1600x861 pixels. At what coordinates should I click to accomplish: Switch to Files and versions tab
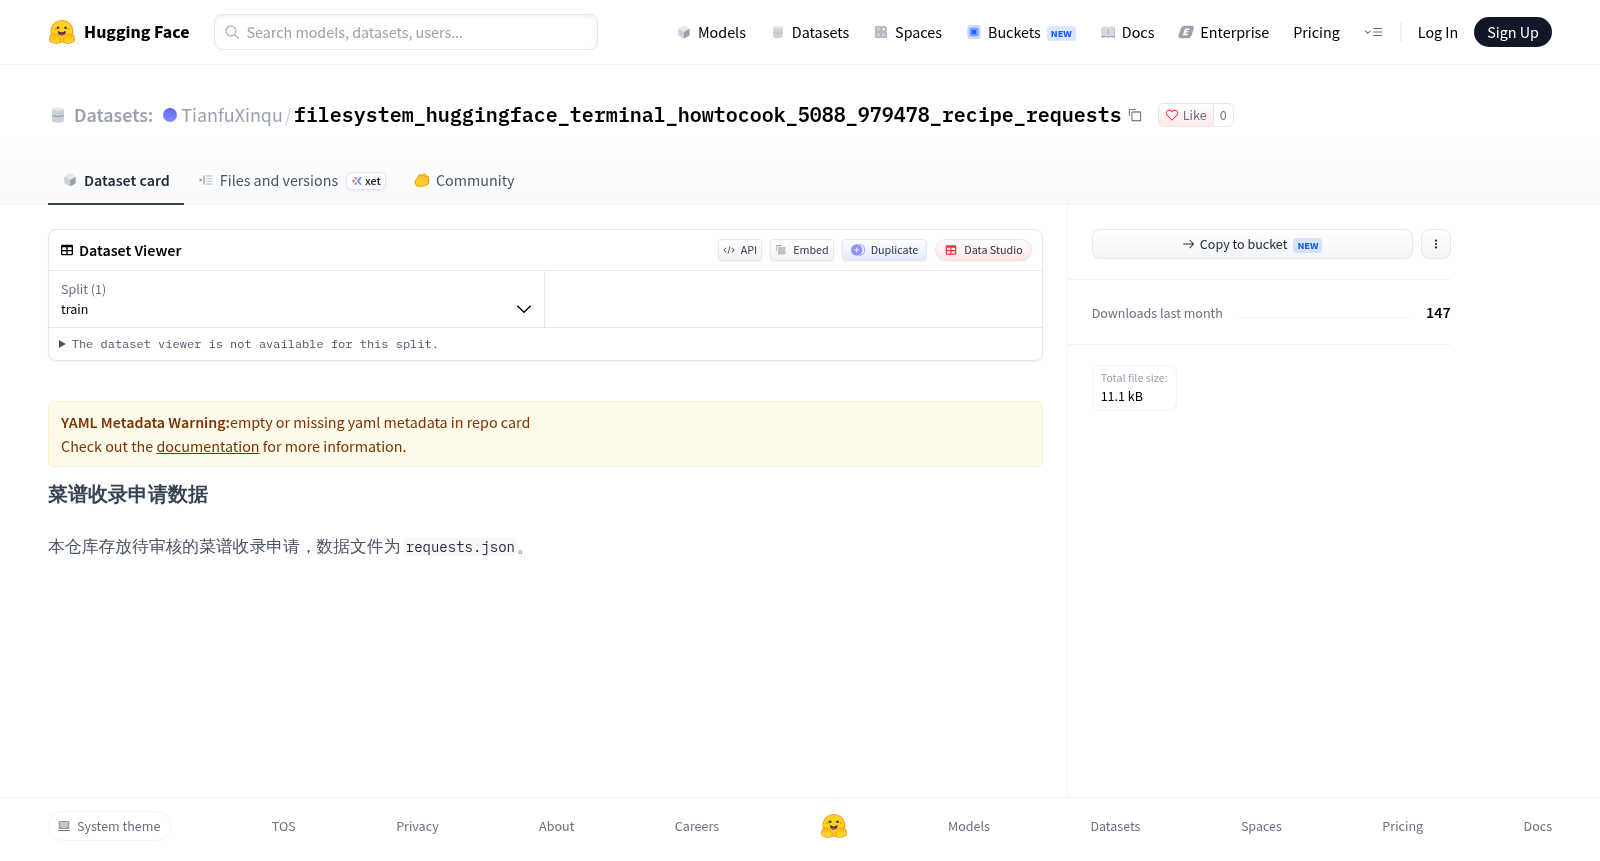[268, 180]
